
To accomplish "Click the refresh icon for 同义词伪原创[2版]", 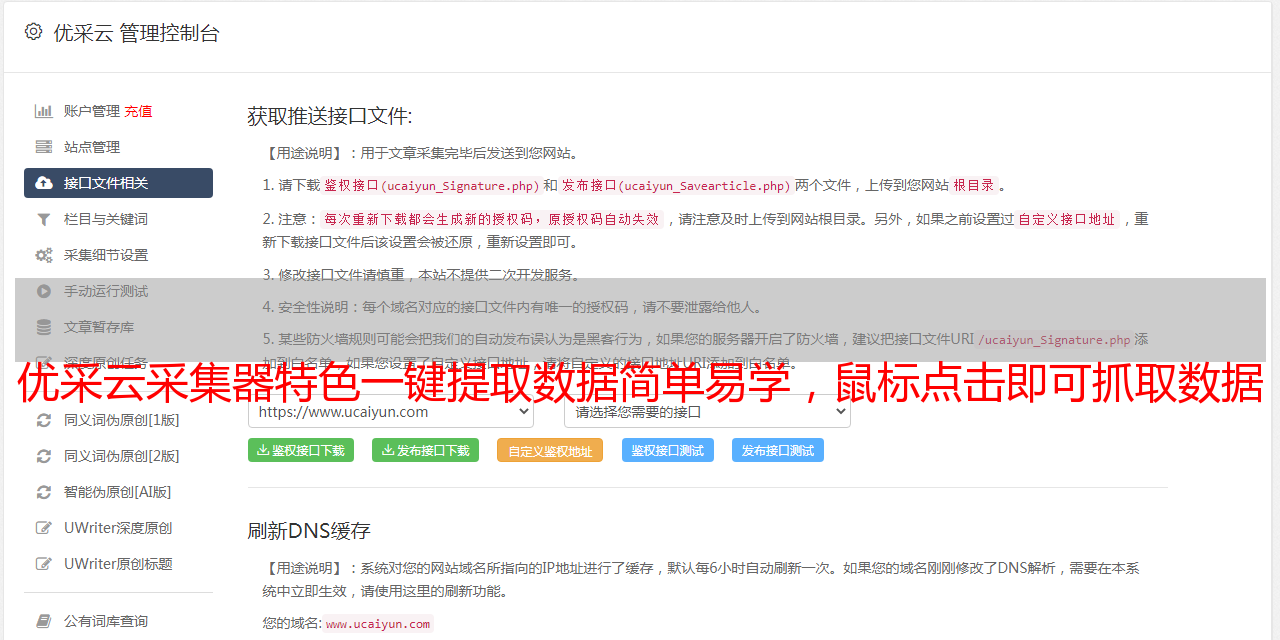I will (44, 456).
